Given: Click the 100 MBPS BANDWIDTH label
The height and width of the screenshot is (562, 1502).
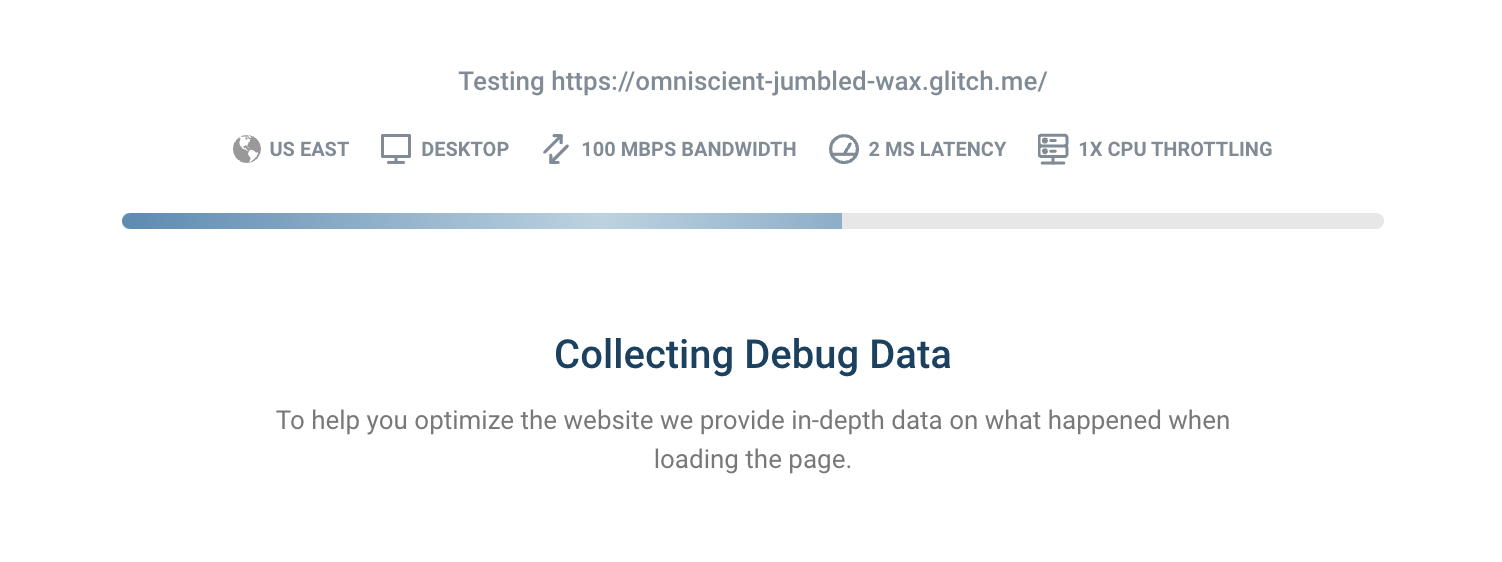Looking at the screenshot, I should [x=688, y=150].
